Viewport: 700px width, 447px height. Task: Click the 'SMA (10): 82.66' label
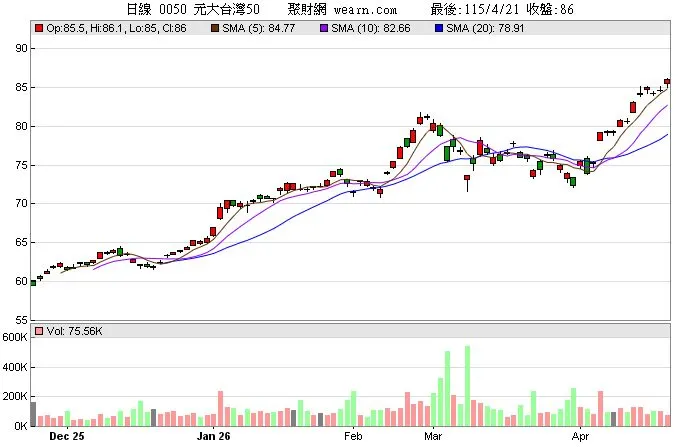tap(371, 28)
